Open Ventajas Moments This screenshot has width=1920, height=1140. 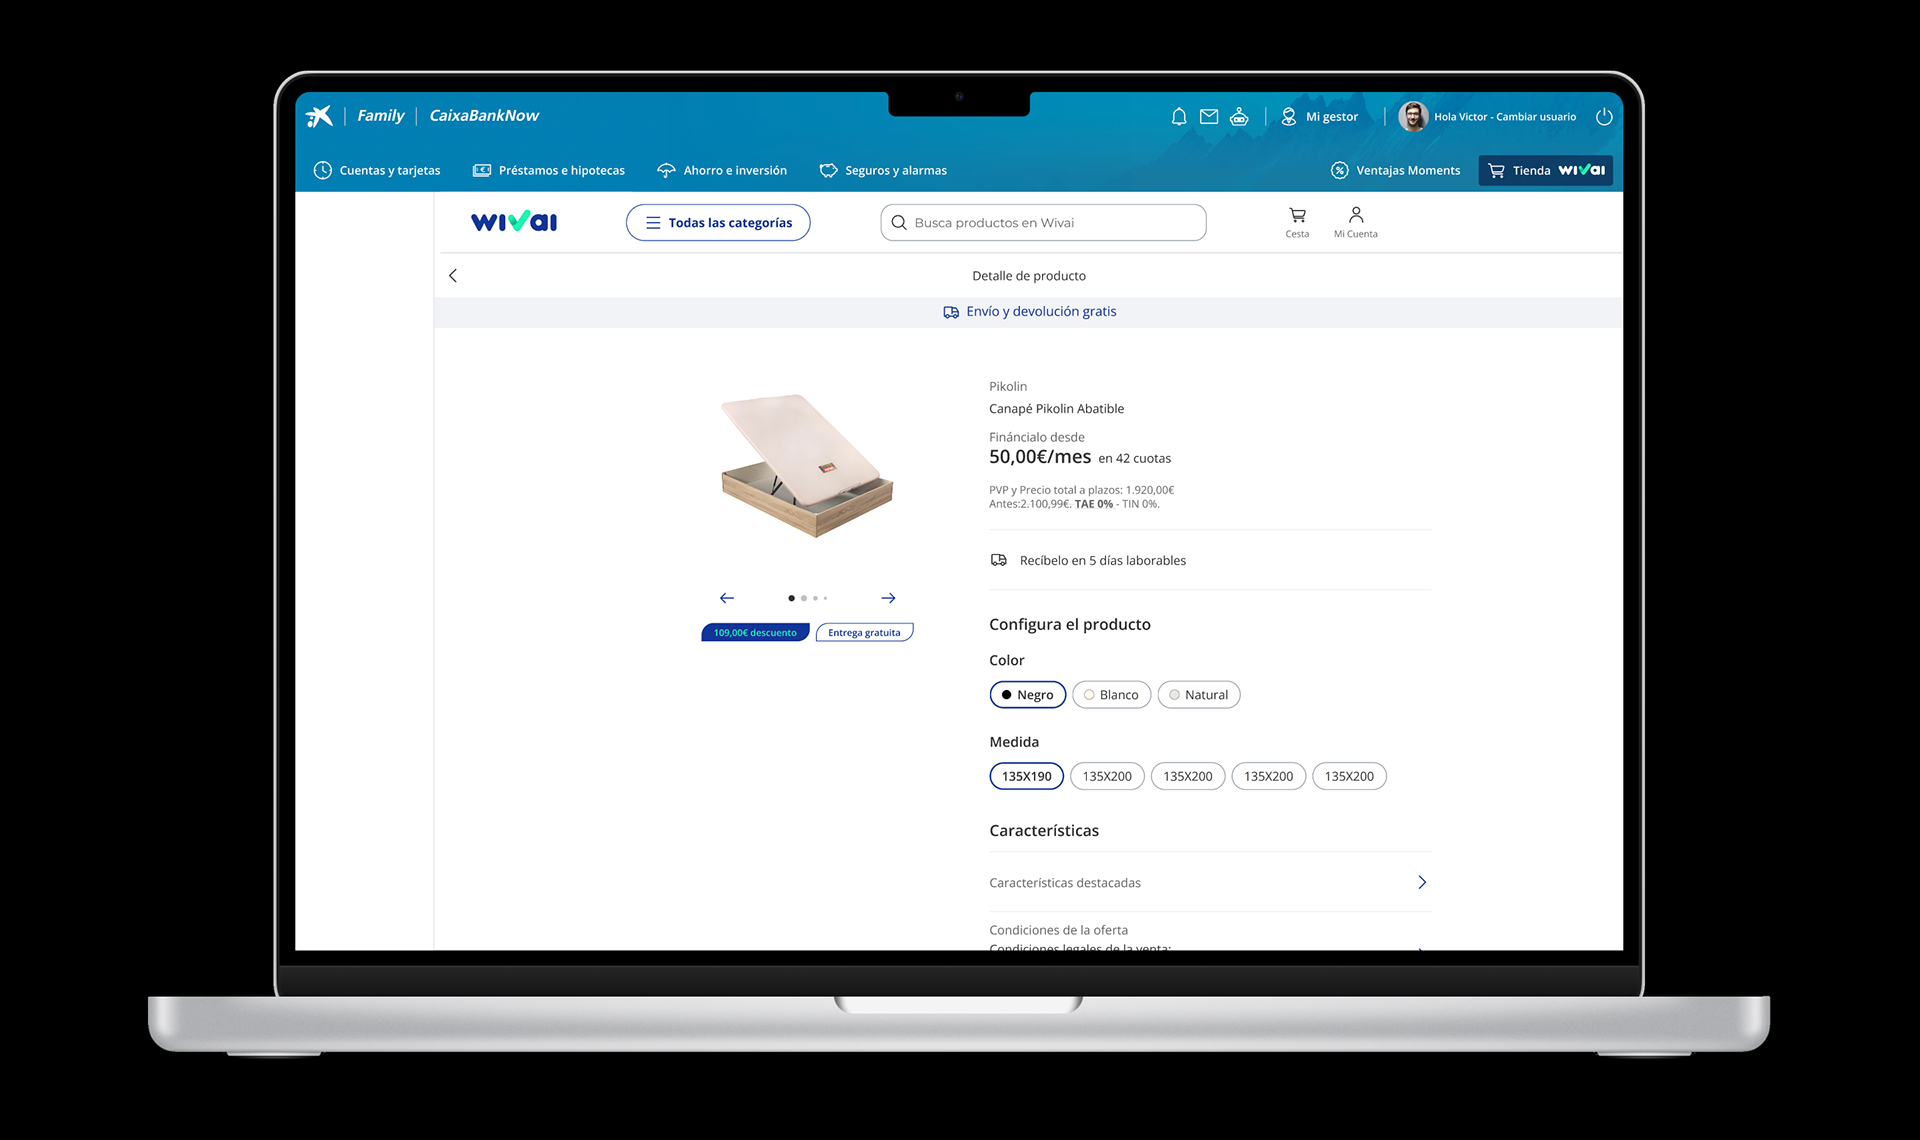pyautogui.click(x=1395, y=171)
